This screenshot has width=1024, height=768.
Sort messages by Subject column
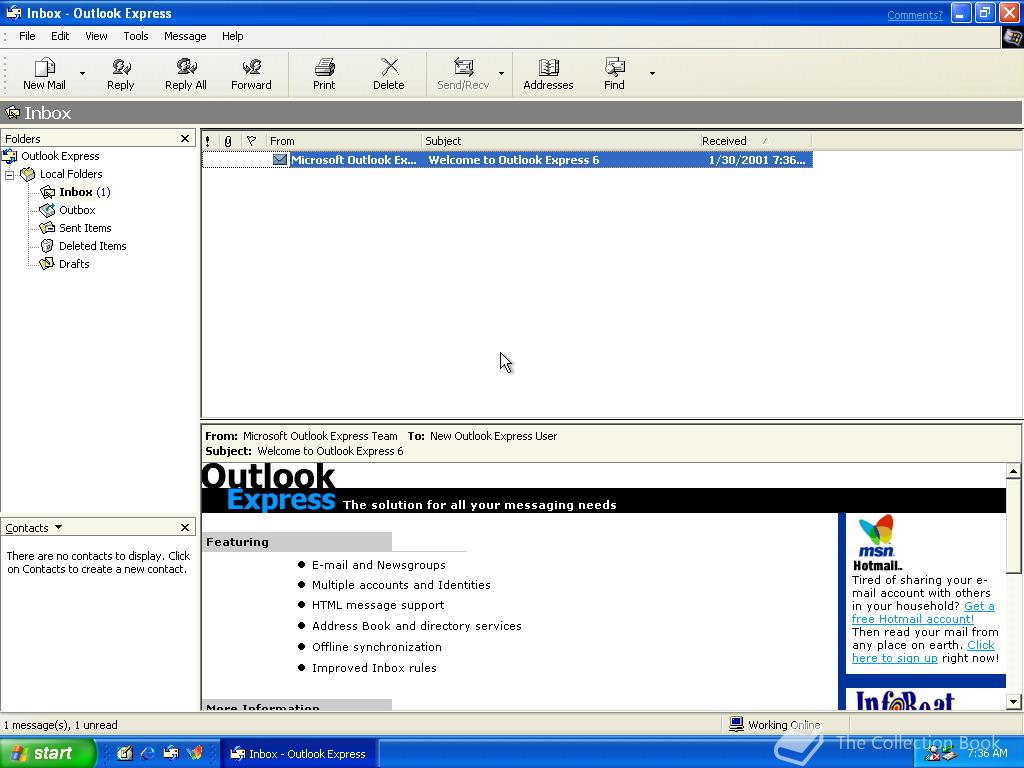click(x=560, y=141)
